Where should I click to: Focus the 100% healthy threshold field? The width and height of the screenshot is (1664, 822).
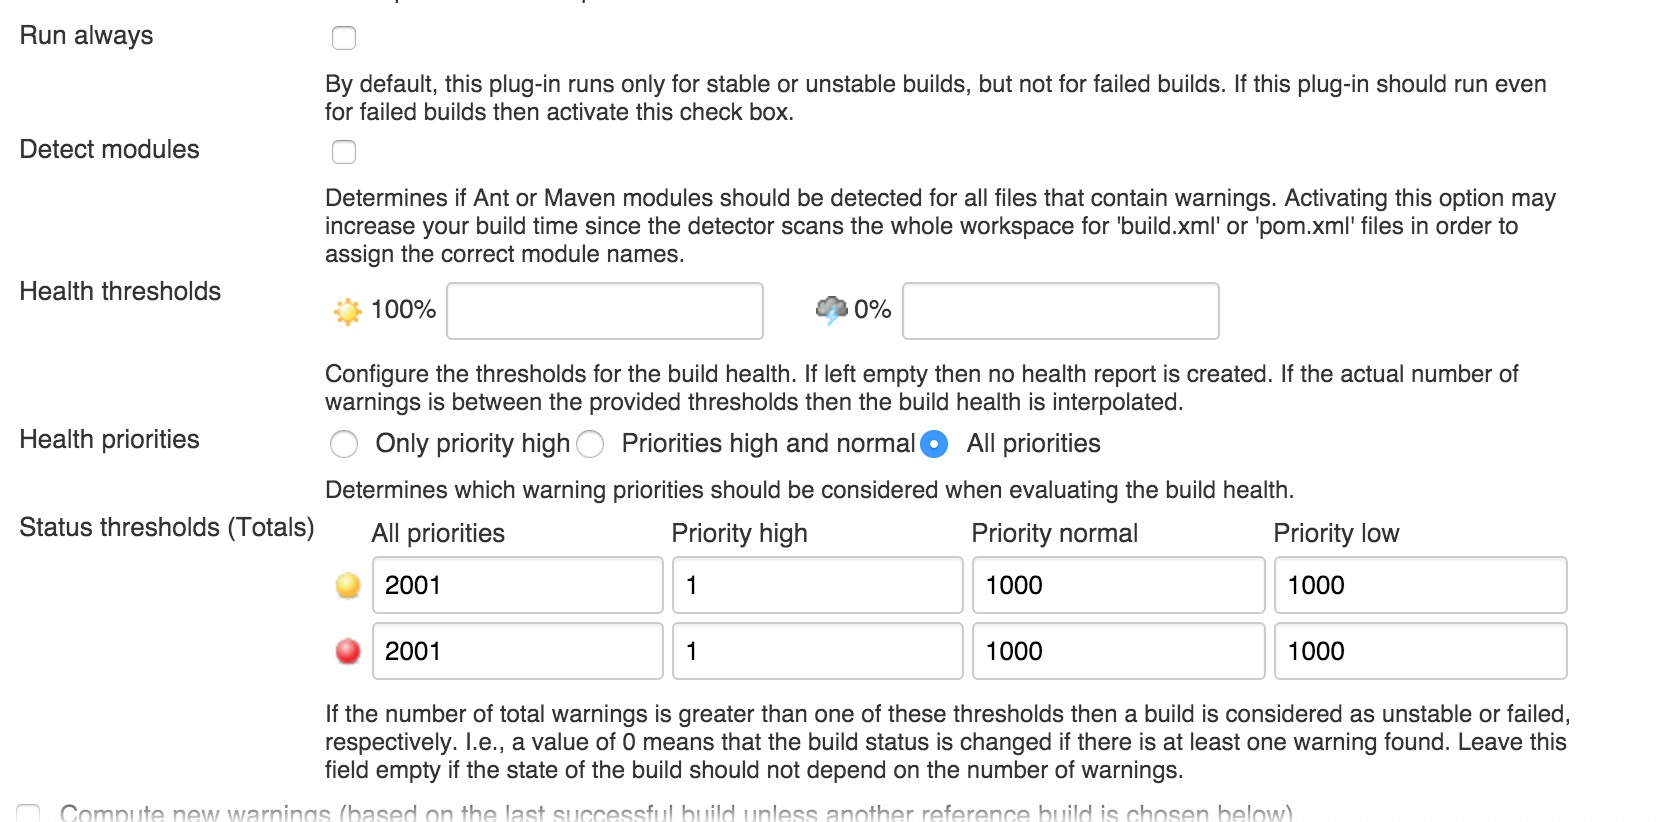pyautogui.click(x=604, y=311)
